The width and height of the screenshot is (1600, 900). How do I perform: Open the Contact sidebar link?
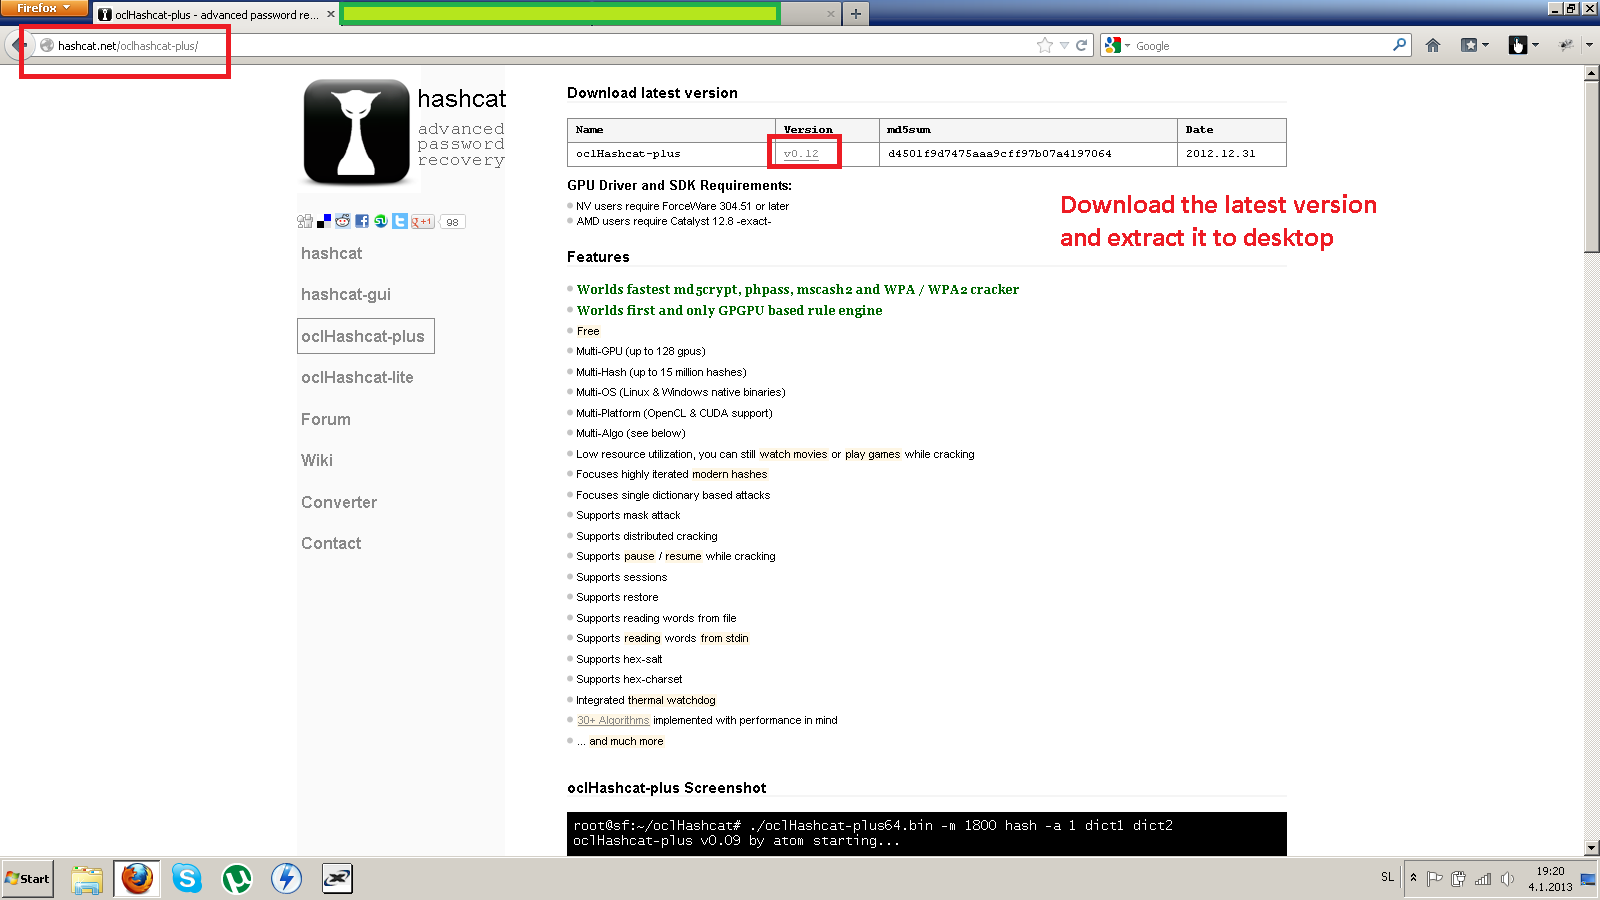331,544
